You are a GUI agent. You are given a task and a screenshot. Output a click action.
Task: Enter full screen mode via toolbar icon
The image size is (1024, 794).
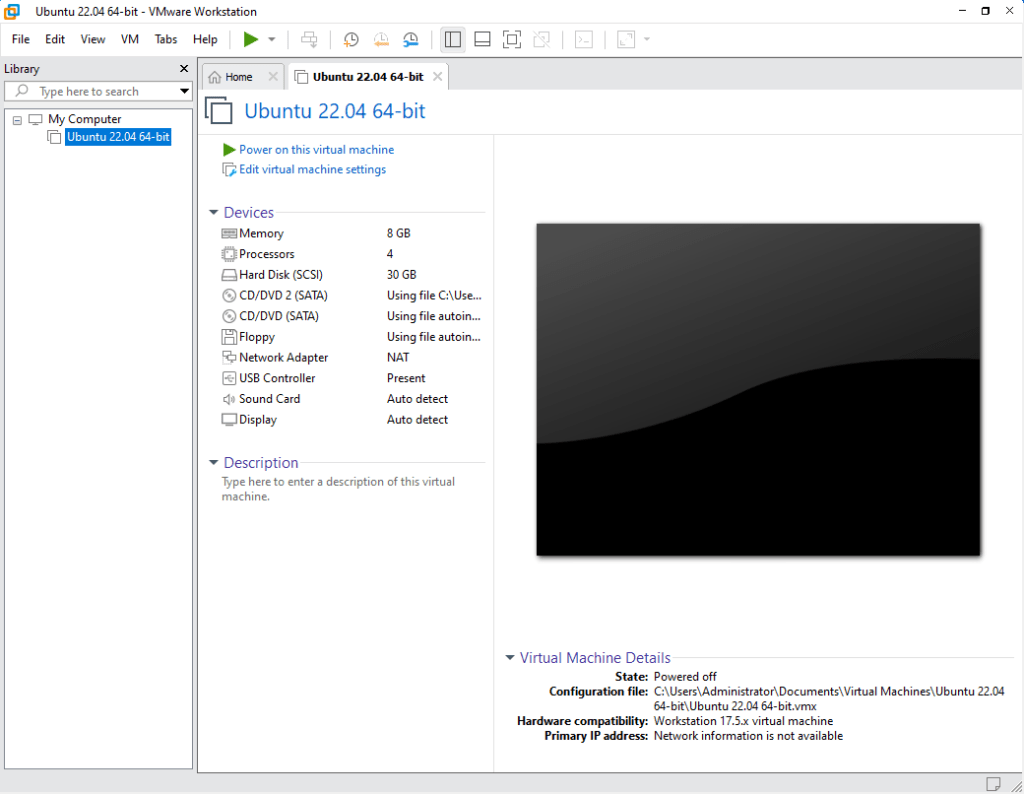click(512, 39)
